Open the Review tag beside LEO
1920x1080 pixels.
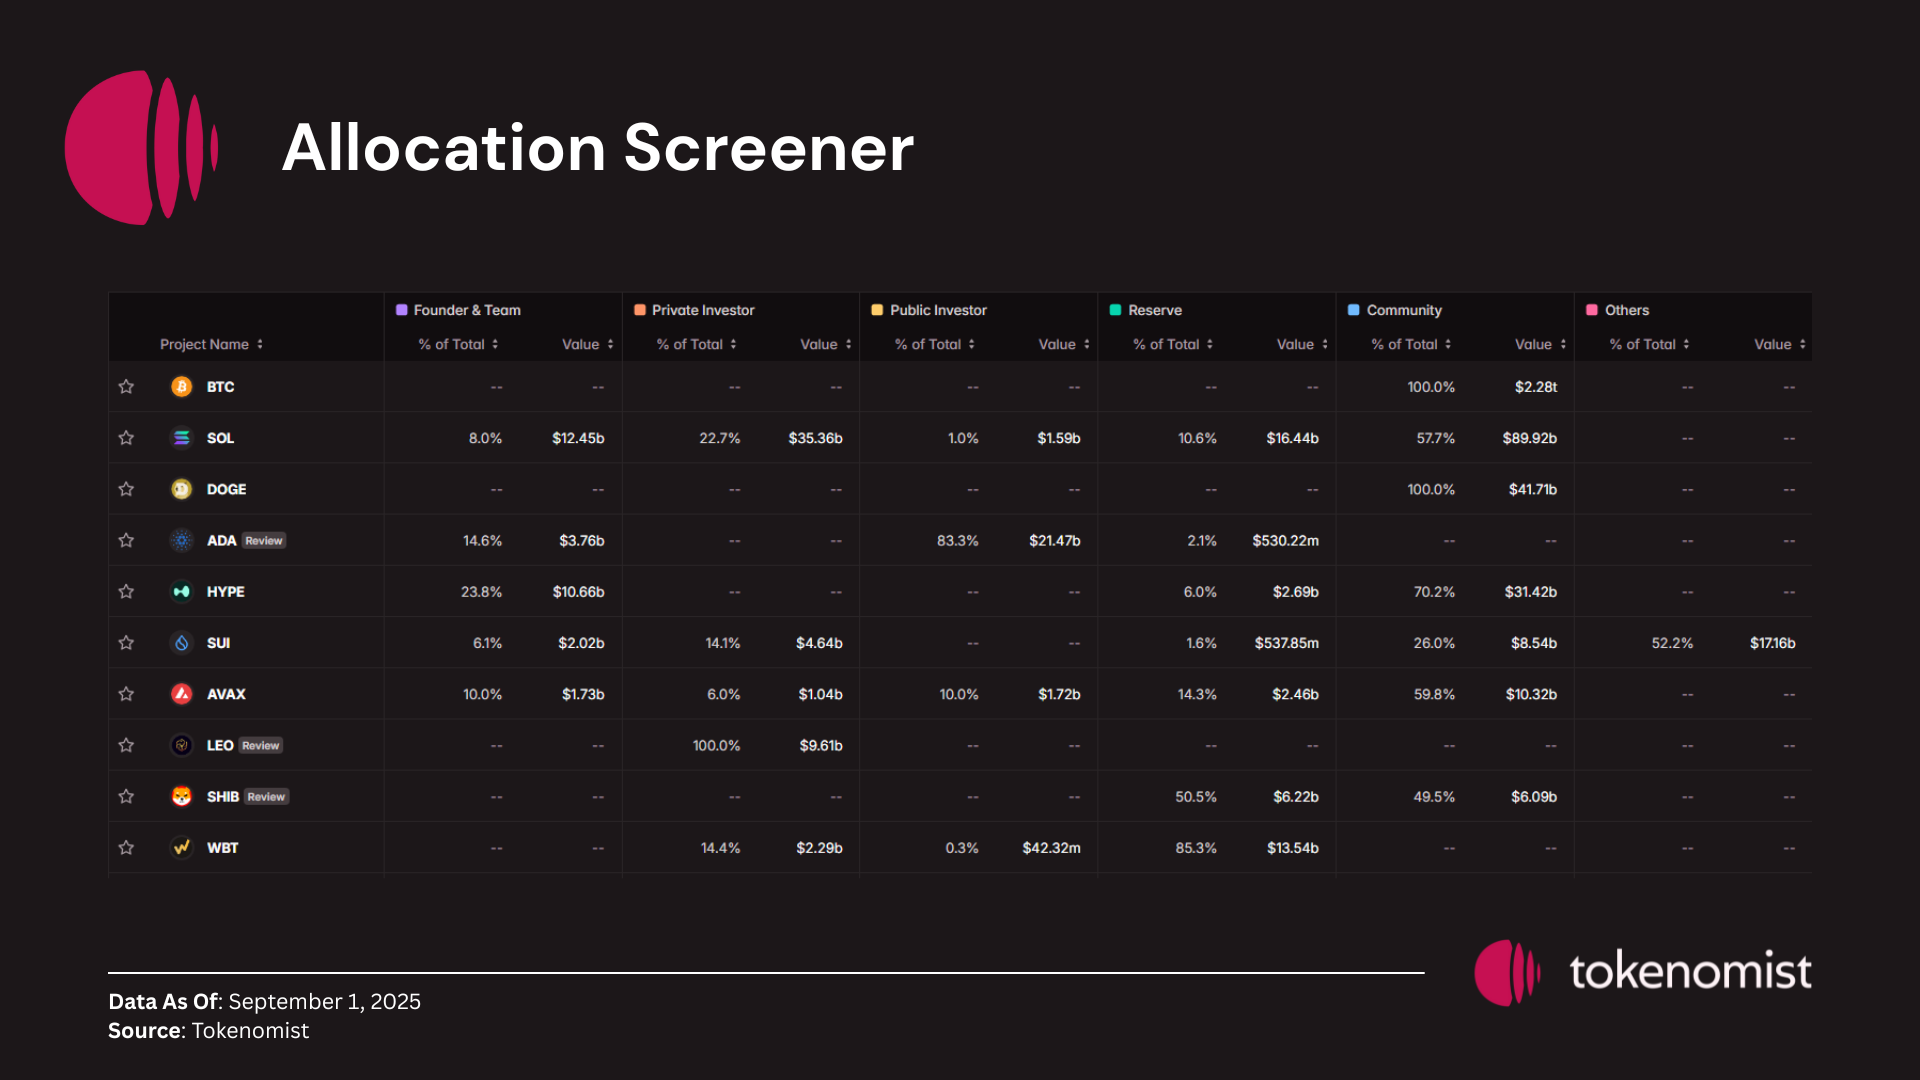click(260, 746)
